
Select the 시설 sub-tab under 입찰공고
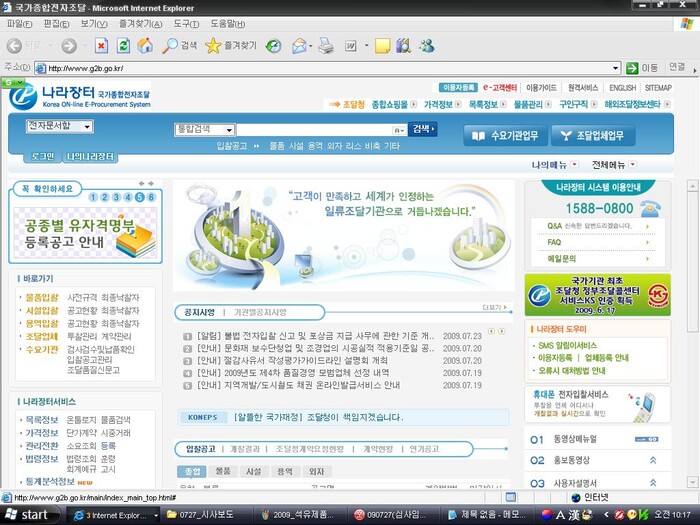tap(253, 471)
